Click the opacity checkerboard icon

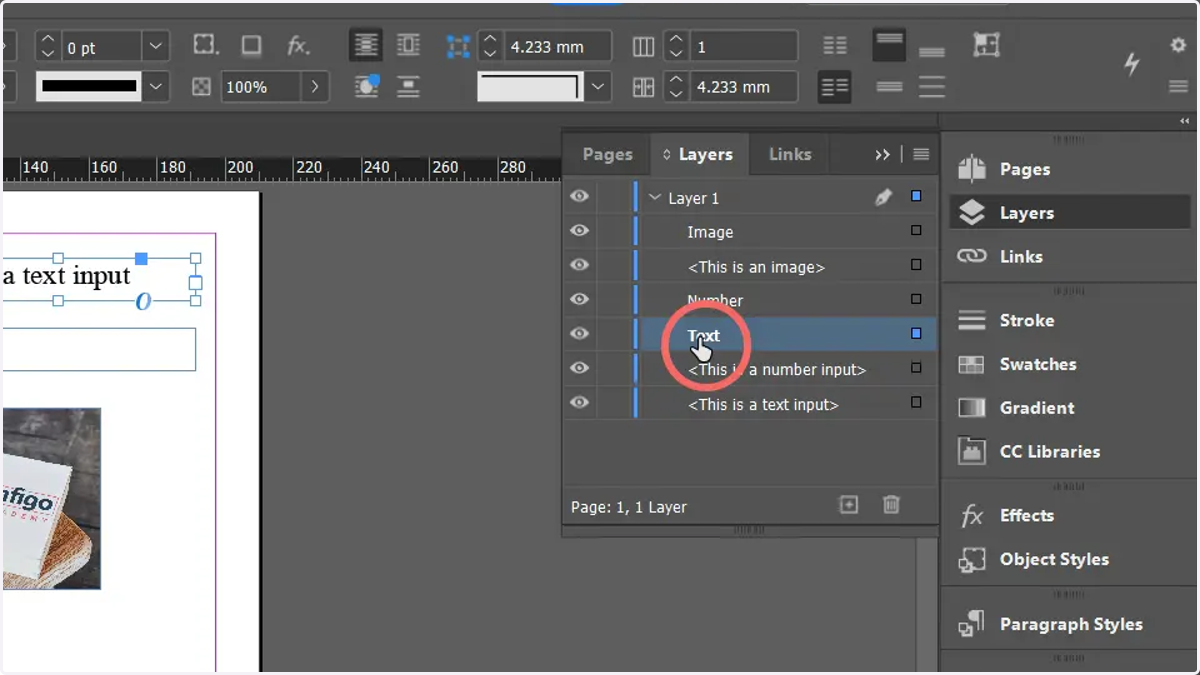coord(201,87)
